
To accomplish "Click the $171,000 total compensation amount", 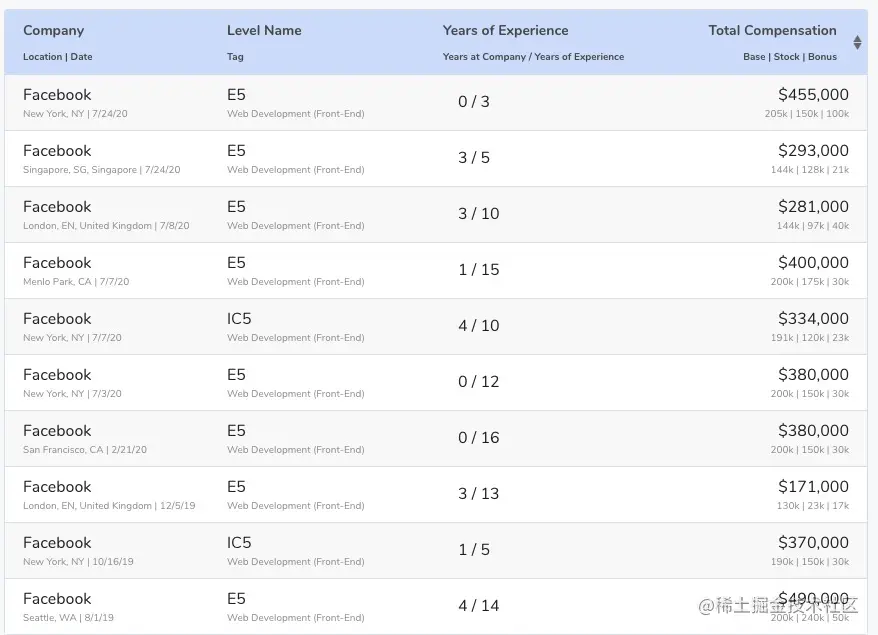I will tap(813, 487).
